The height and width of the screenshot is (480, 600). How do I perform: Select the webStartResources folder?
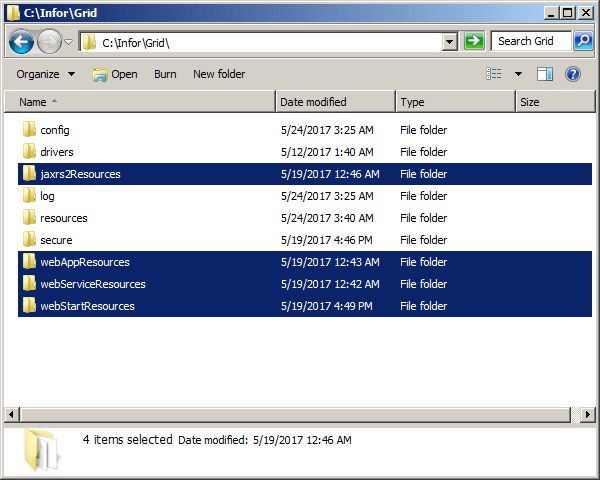click(87, 306)
